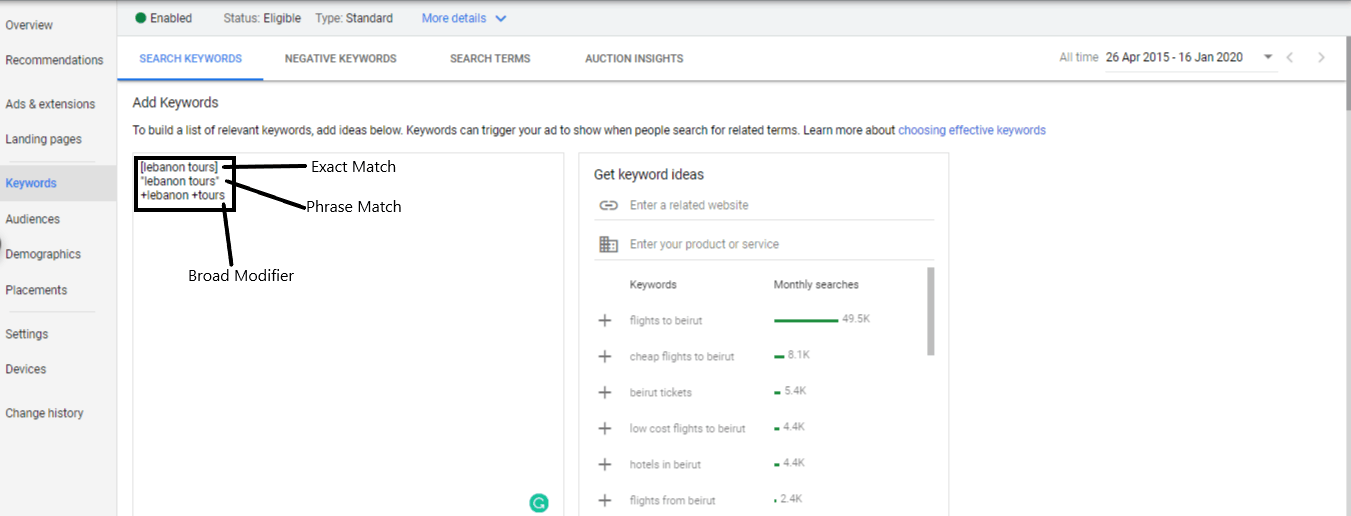Click plus icon for 'hotels in beirut'
Image resolution: width=1351 pixels, height=516 pixels.
click(604, 464)
